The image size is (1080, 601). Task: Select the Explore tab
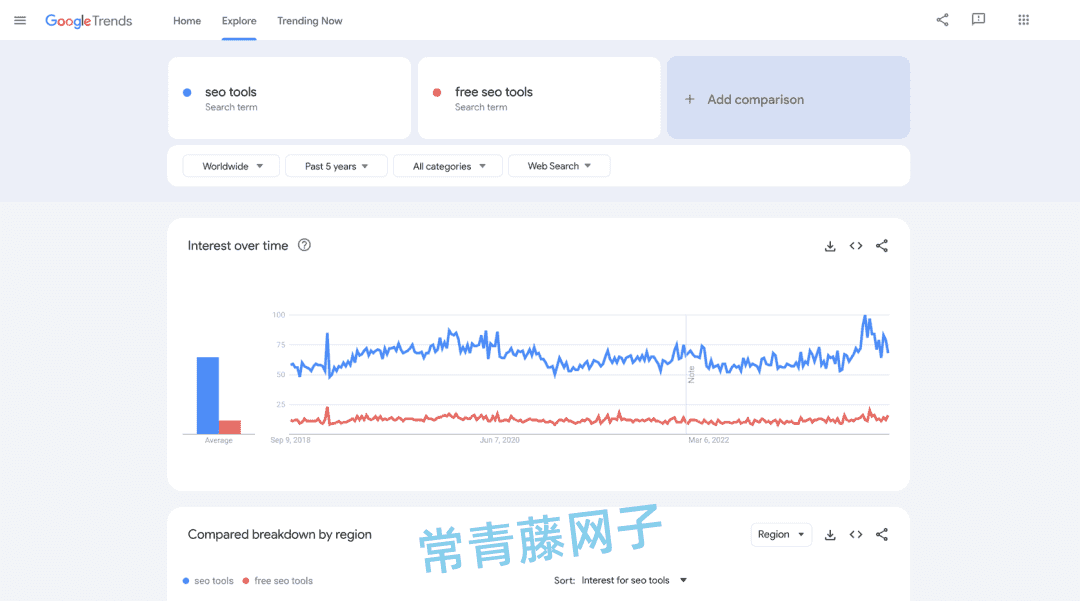(x=239, y=21)
